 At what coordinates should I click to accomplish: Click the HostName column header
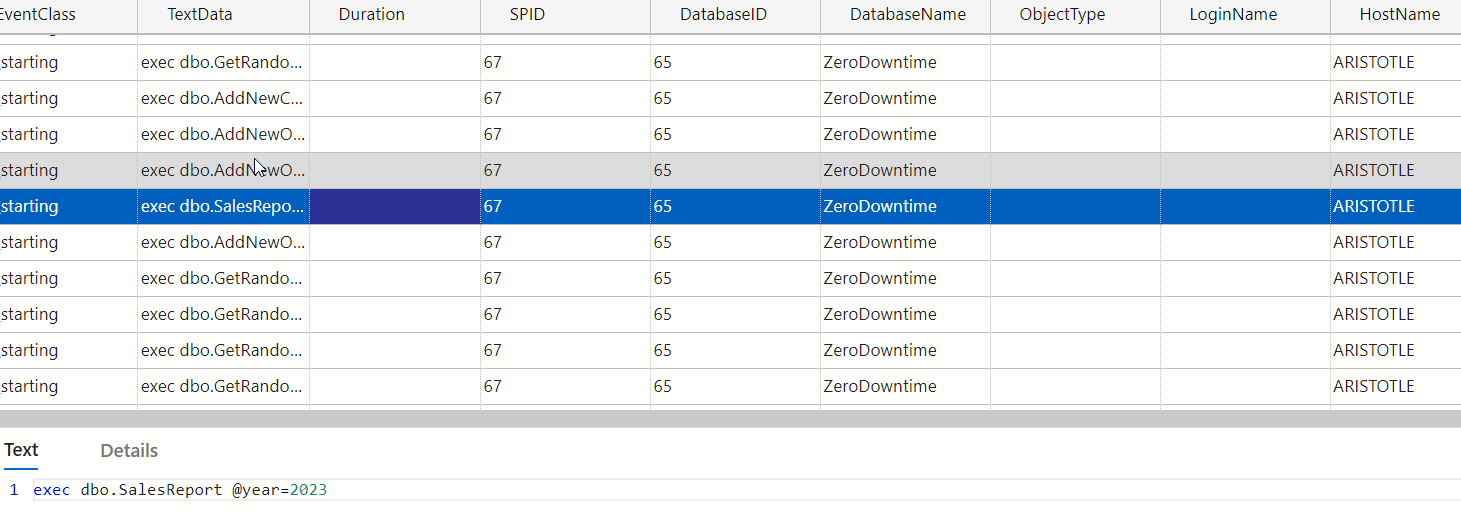click(1400, 15)
